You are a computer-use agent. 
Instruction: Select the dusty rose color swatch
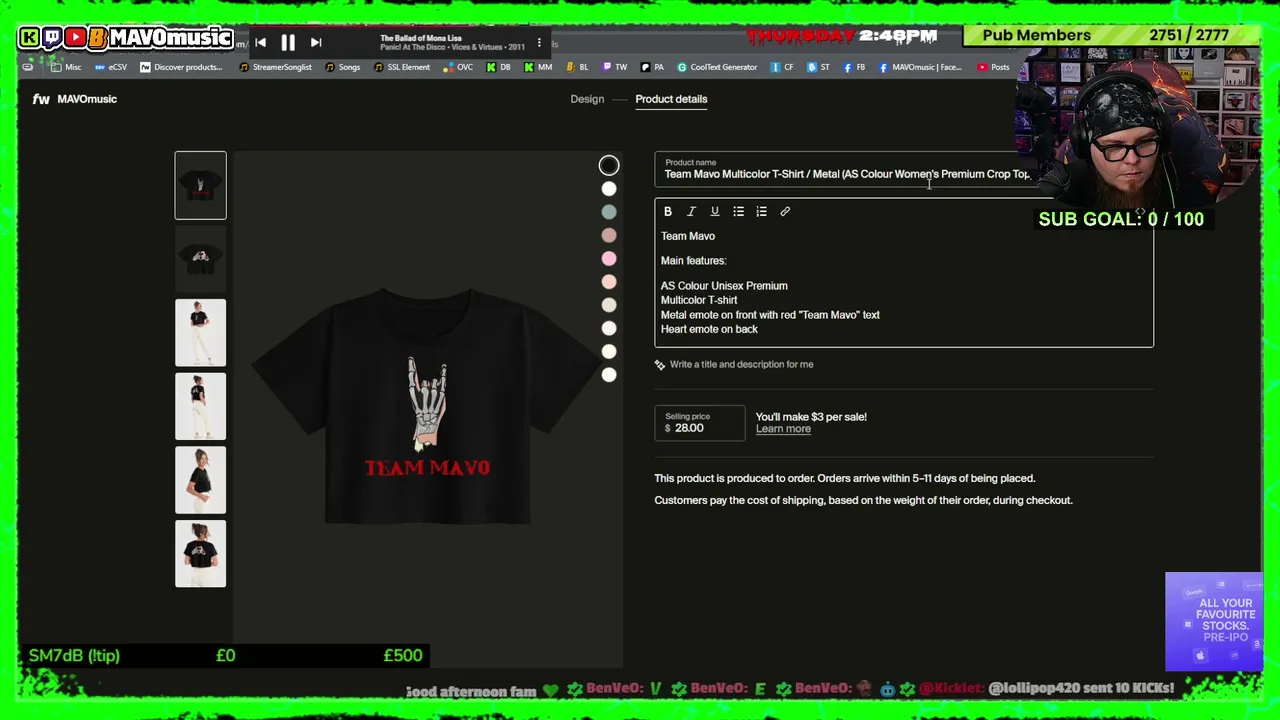coord(609,235)
